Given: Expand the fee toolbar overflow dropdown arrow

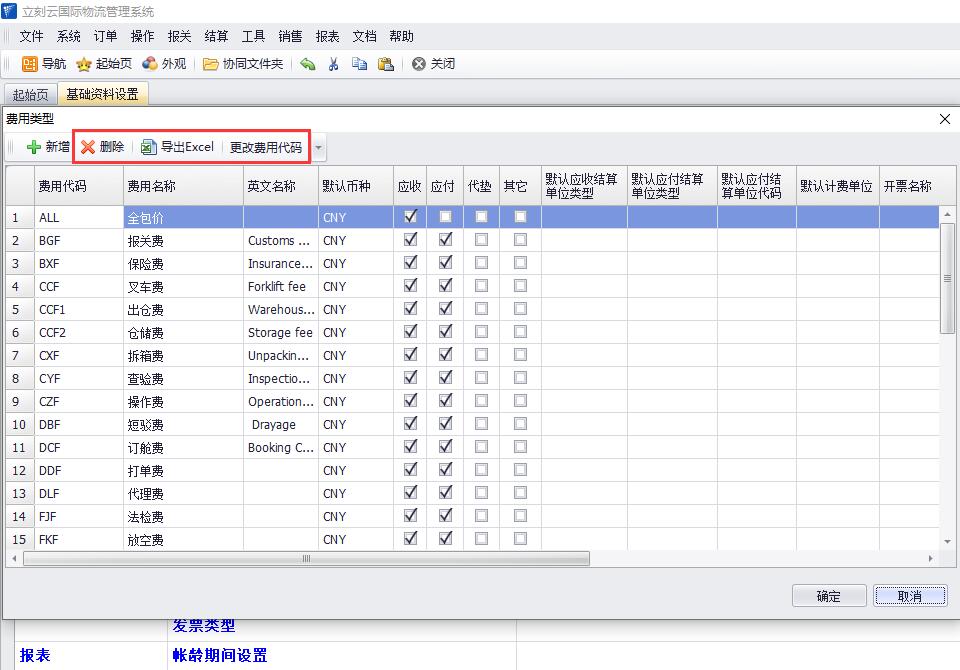Looking at the screenshot, I should 319,148.
